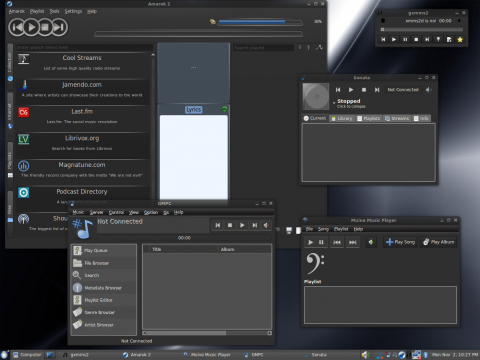480x360 pixels.
Task: Open Amarok's Playlist menu
Action: [37, 11]
